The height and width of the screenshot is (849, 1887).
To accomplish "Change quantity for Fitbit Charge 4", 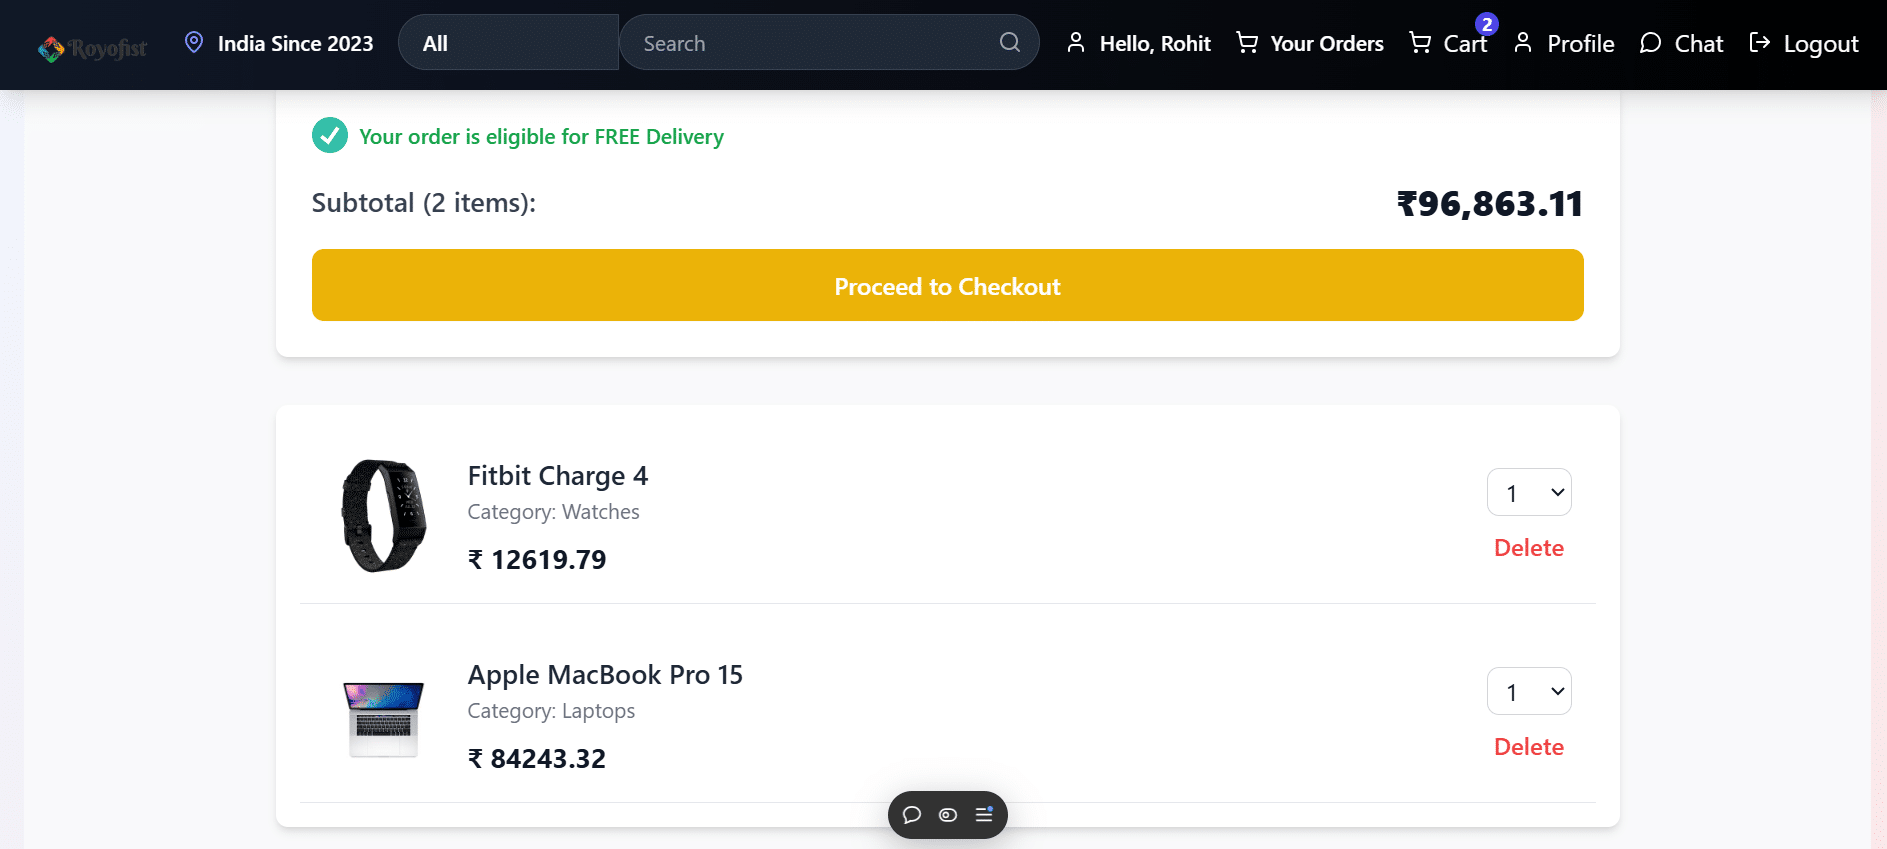I will tap(1529, 492).
